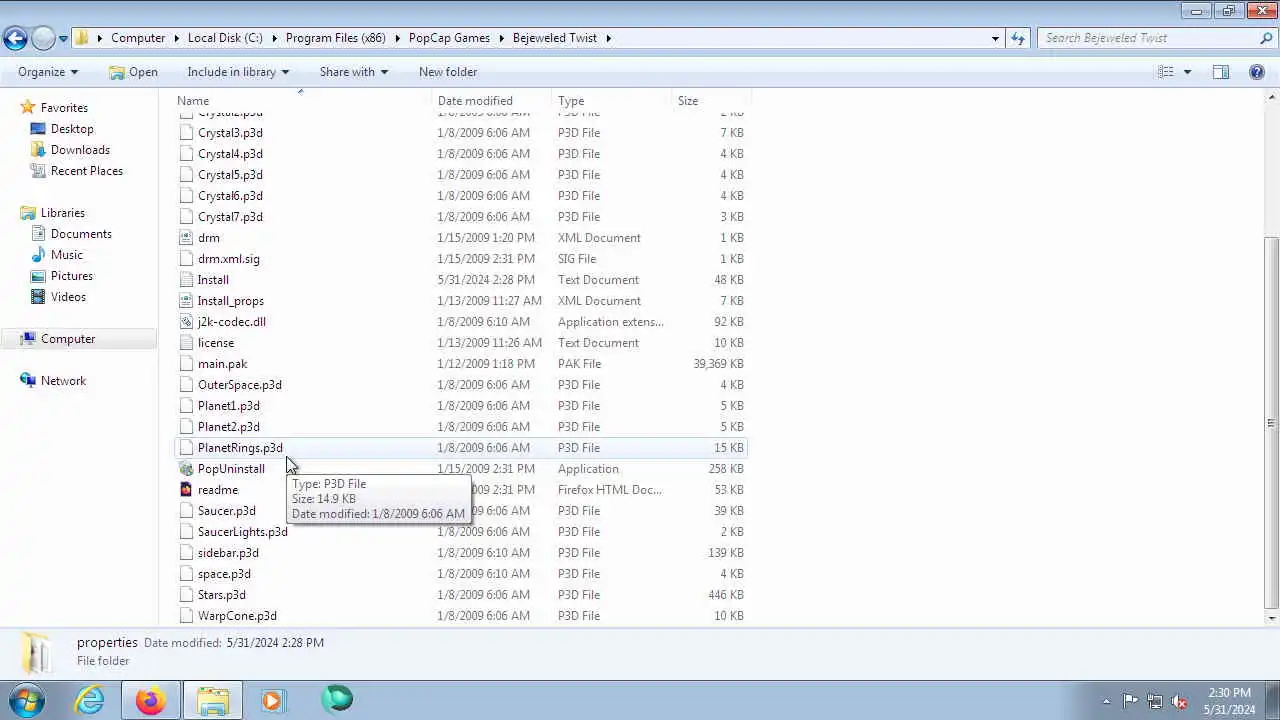Click the Refresh button beside address bar
1280x720 pixels.
1018,38
